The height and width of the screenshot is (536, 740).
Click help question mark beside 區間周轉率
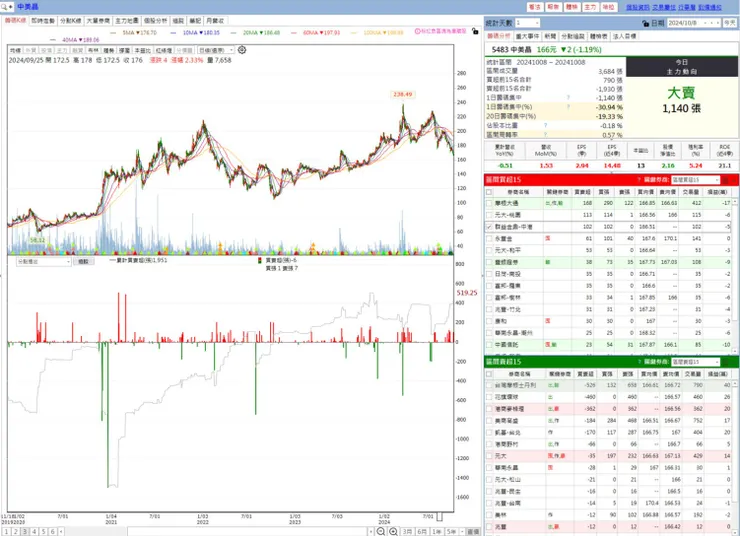click(545, 134)
